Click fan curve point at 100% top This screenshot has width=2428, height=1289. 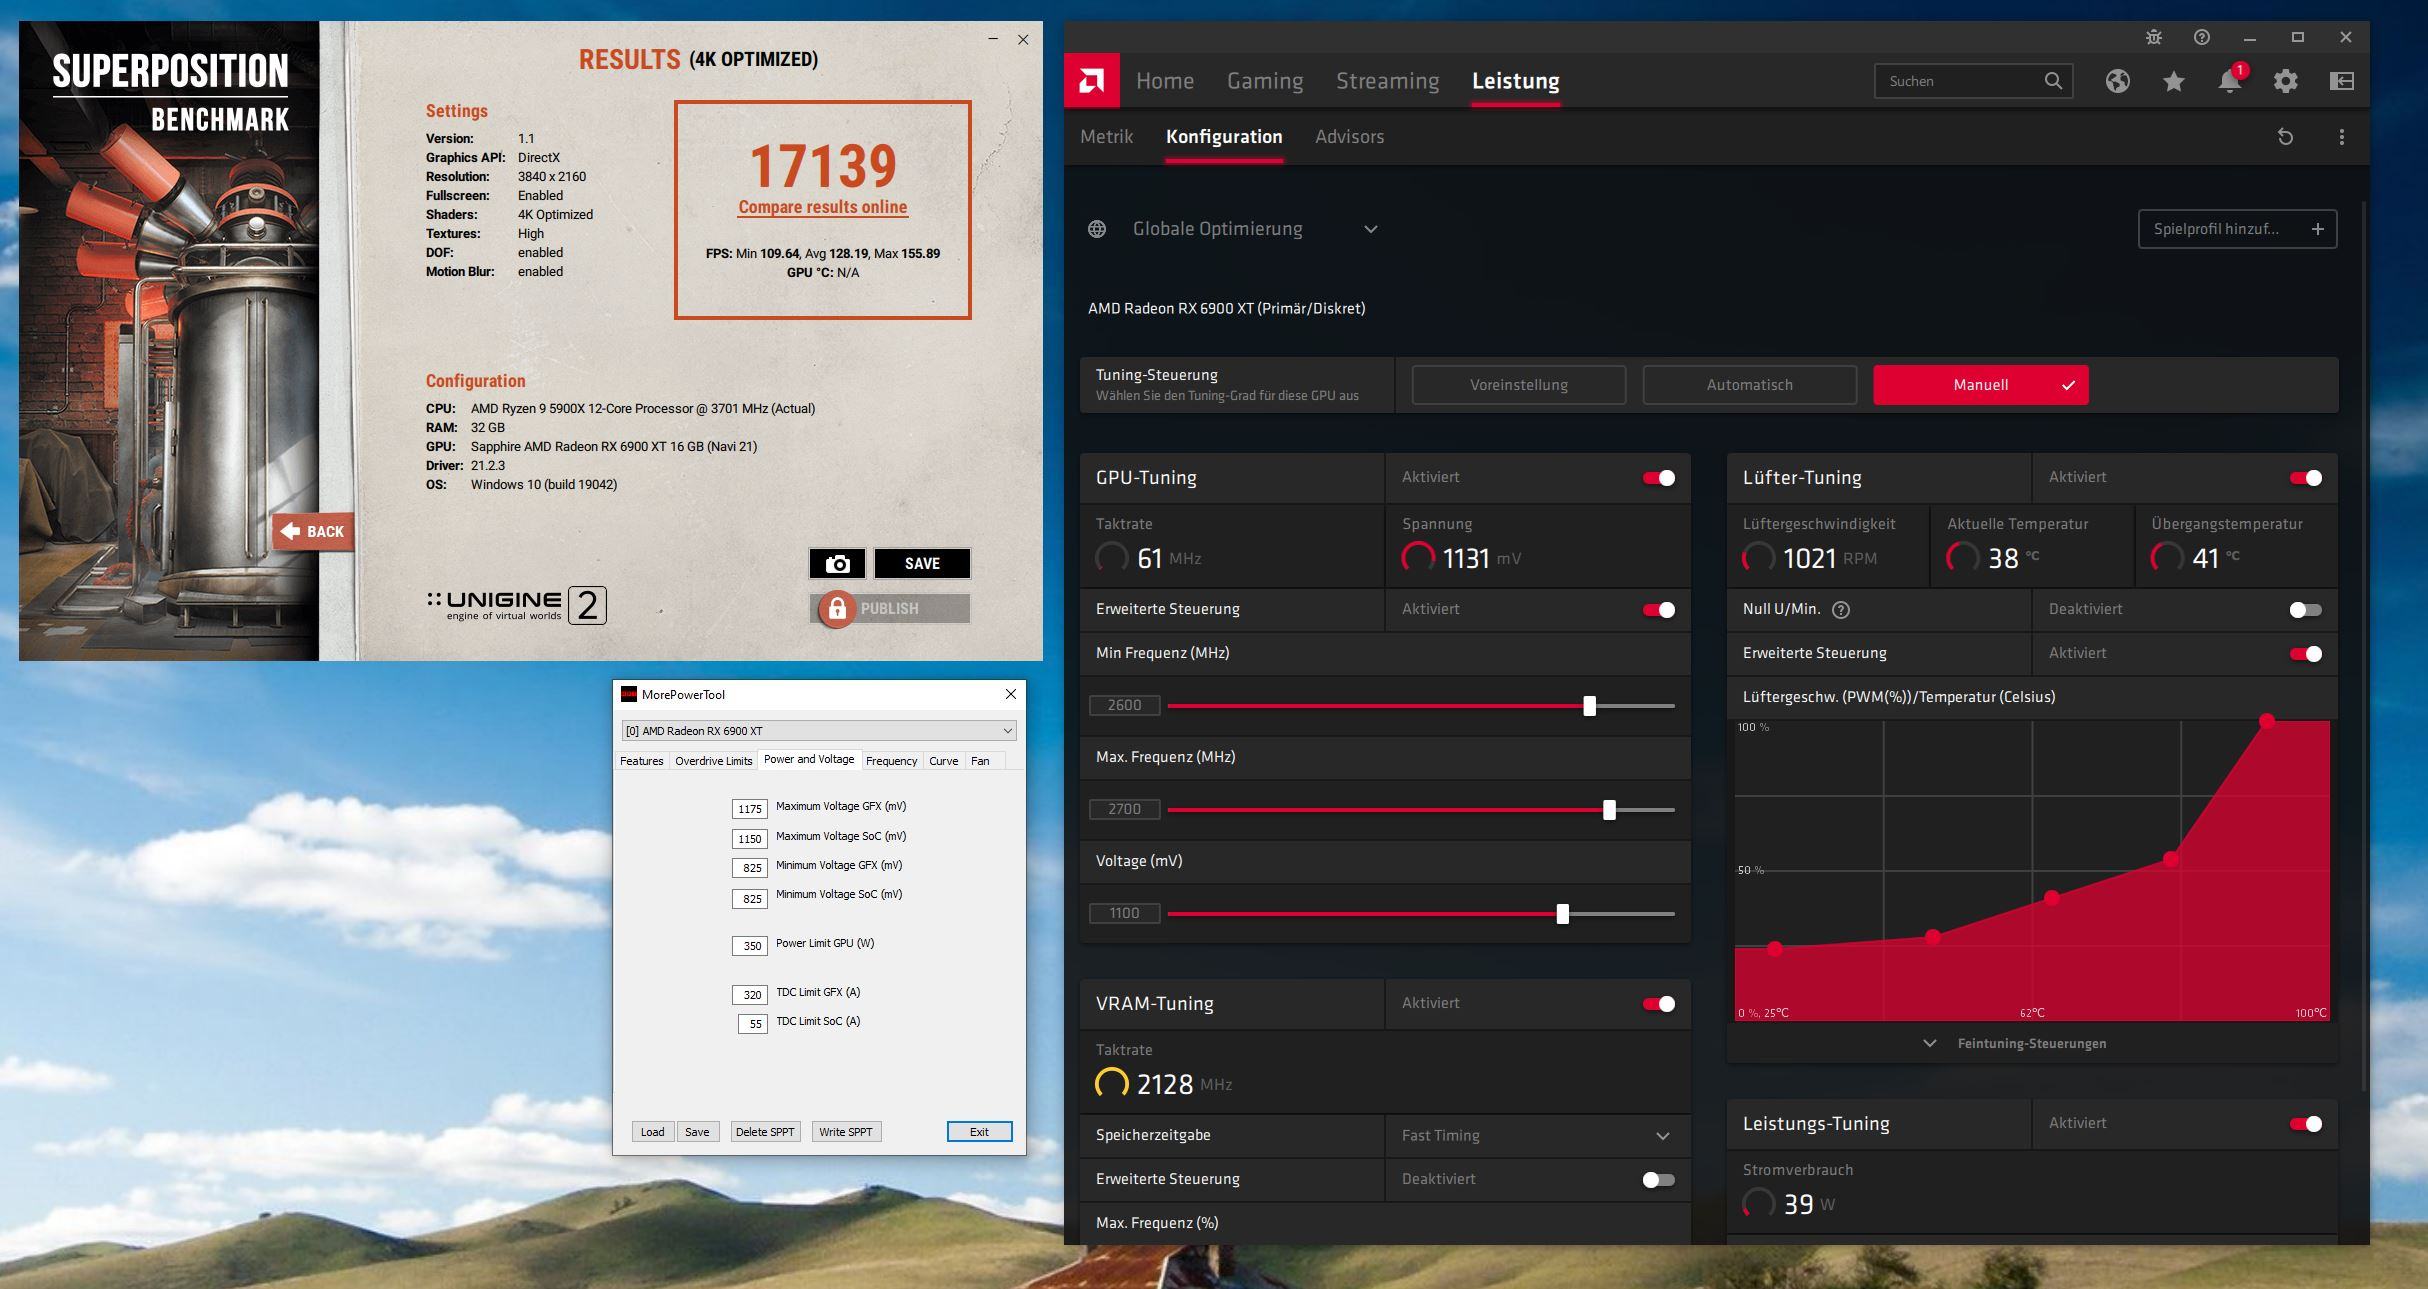click(x=2267, y=720)
